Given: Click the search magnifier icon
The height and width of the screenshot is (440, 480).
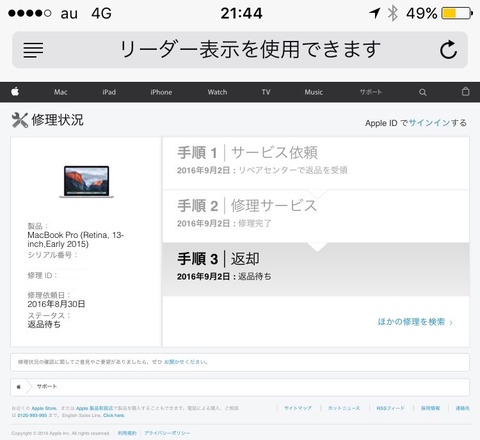Looking at the screenshot, I should pos(423,92).
